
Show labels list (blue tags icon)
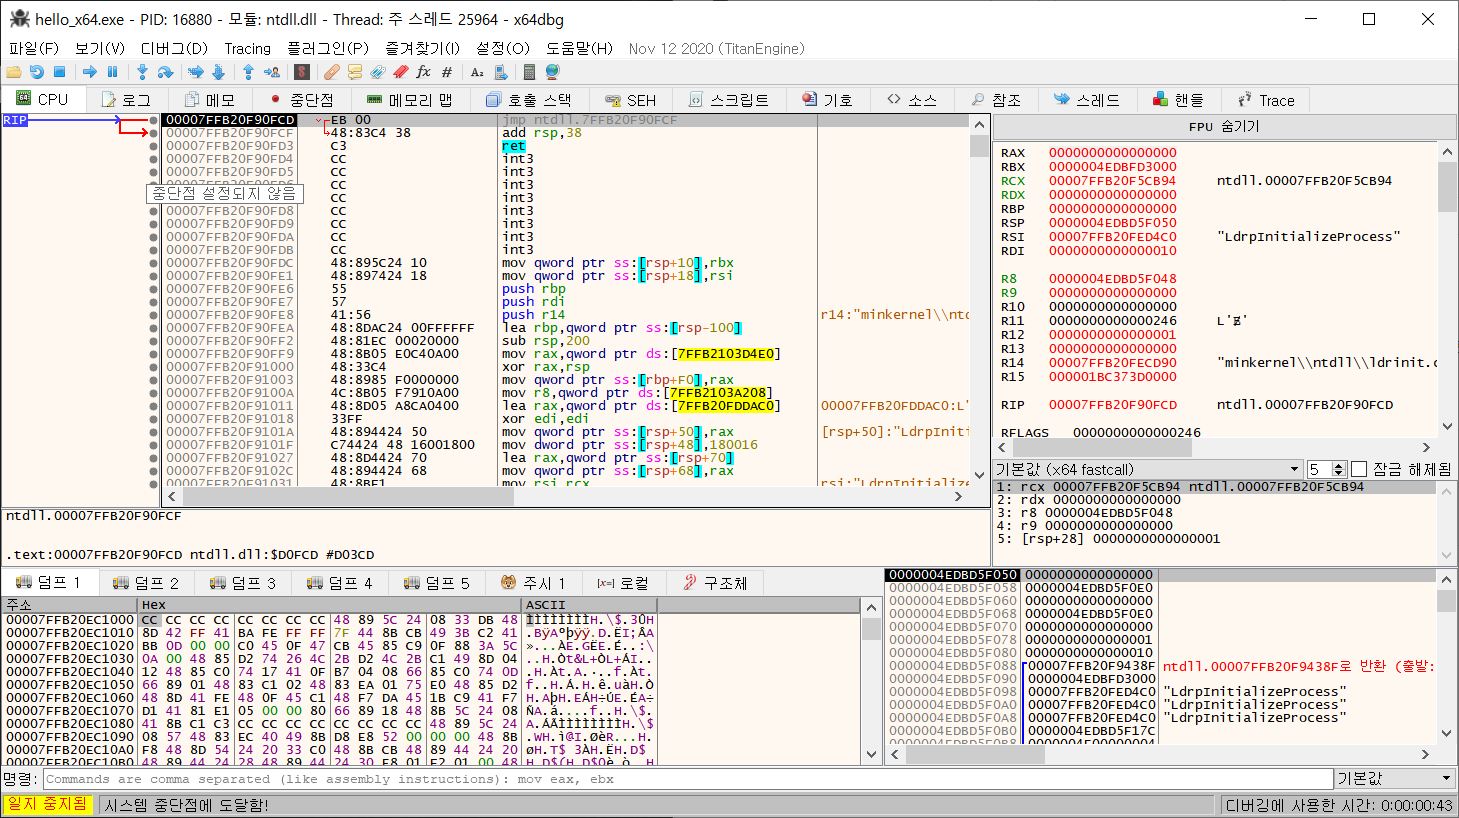(378, 72)
